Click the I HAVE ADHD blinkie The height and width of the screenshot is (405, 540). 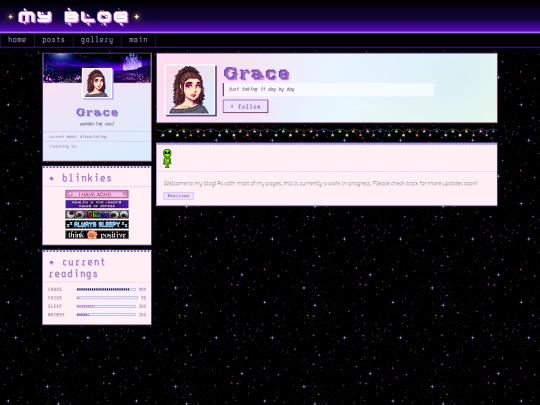(x=97, y=194)
